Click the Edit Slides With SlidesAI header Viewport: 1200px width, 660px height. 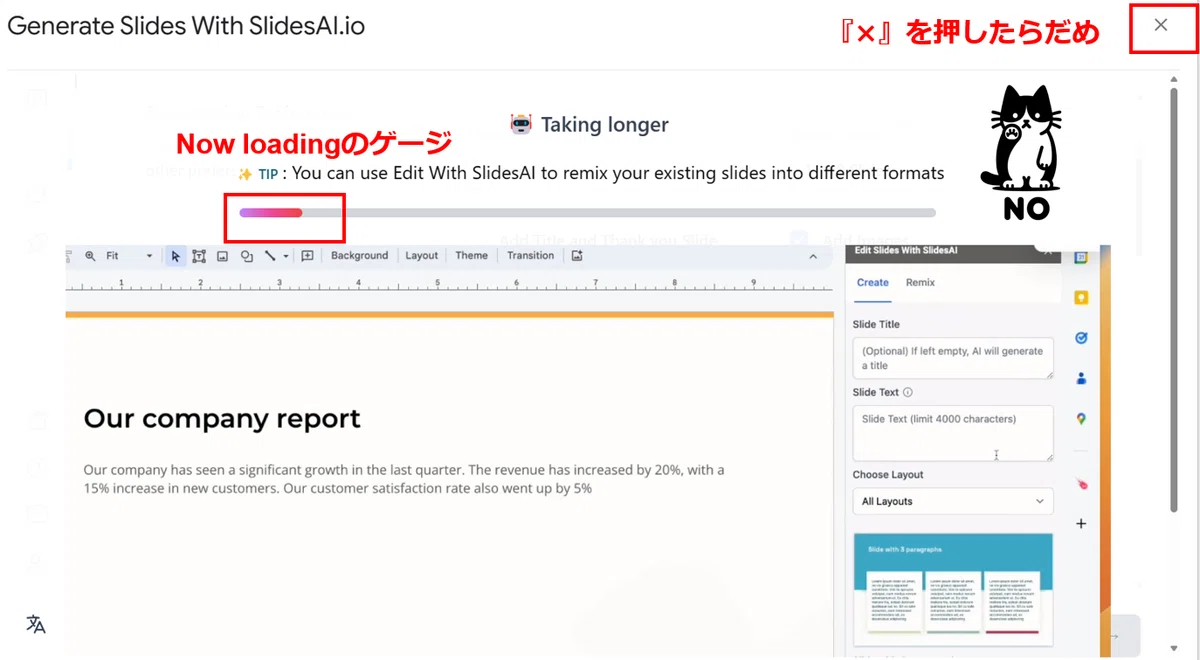pos(905,250)
